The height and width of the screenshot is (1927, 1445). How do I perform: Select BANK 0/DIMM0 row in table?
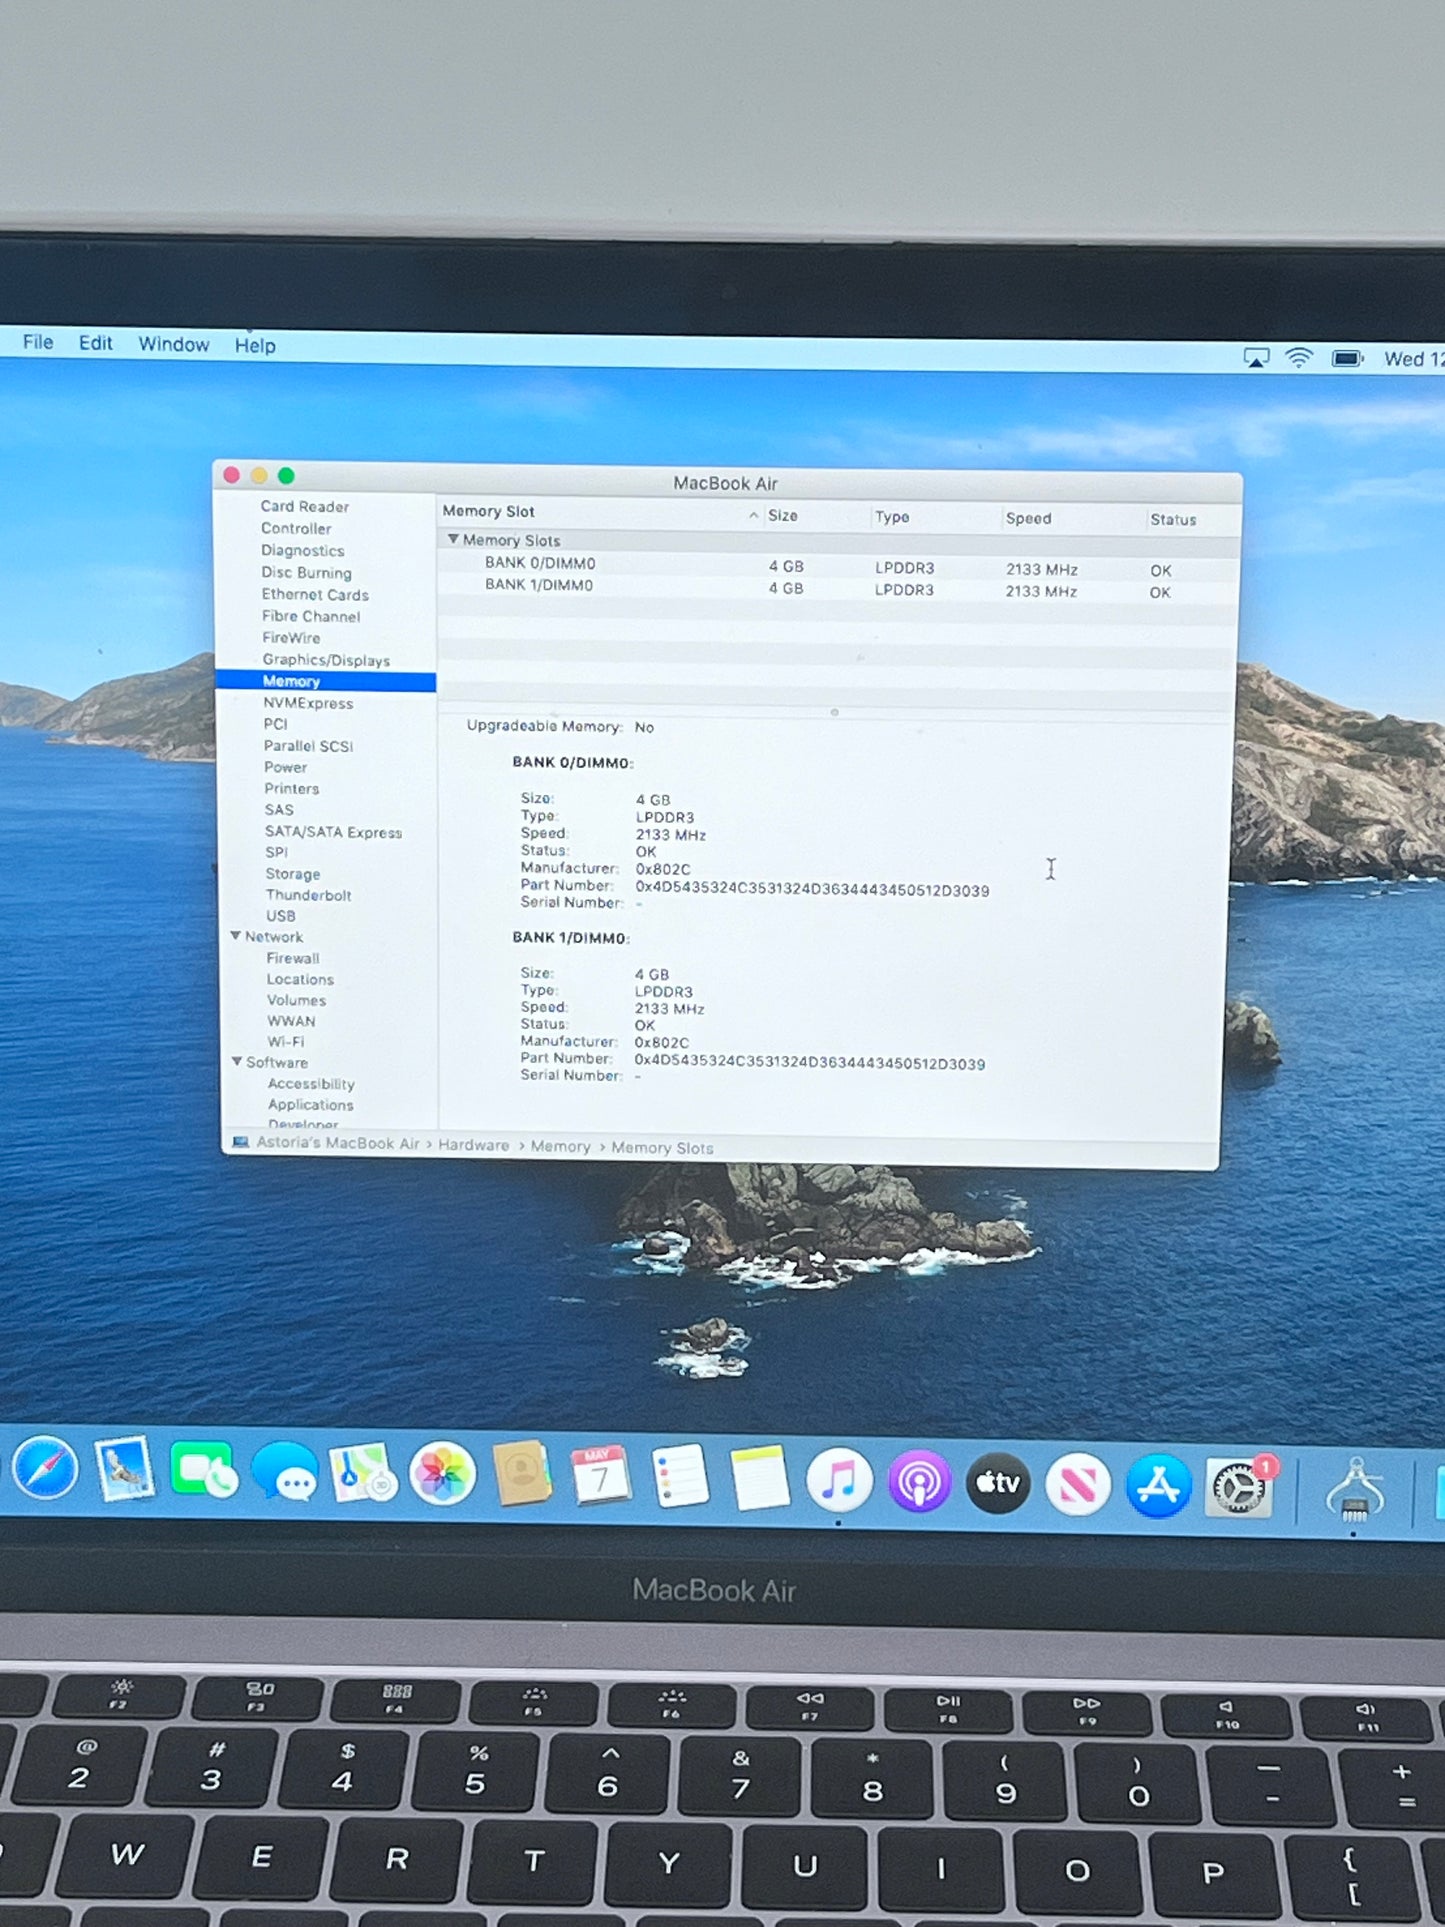click(838, 566)
